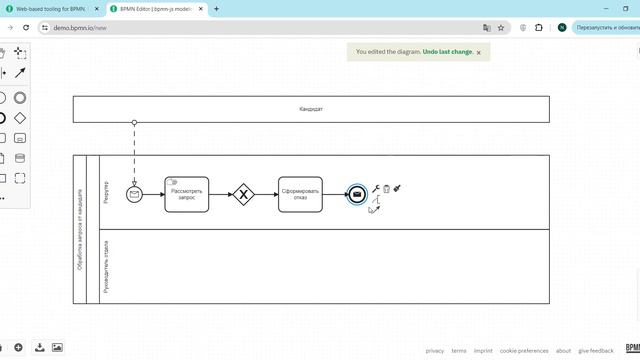Open the privacy link
Image resolution: width=640 pixels, height=360 pixels.
434,351
